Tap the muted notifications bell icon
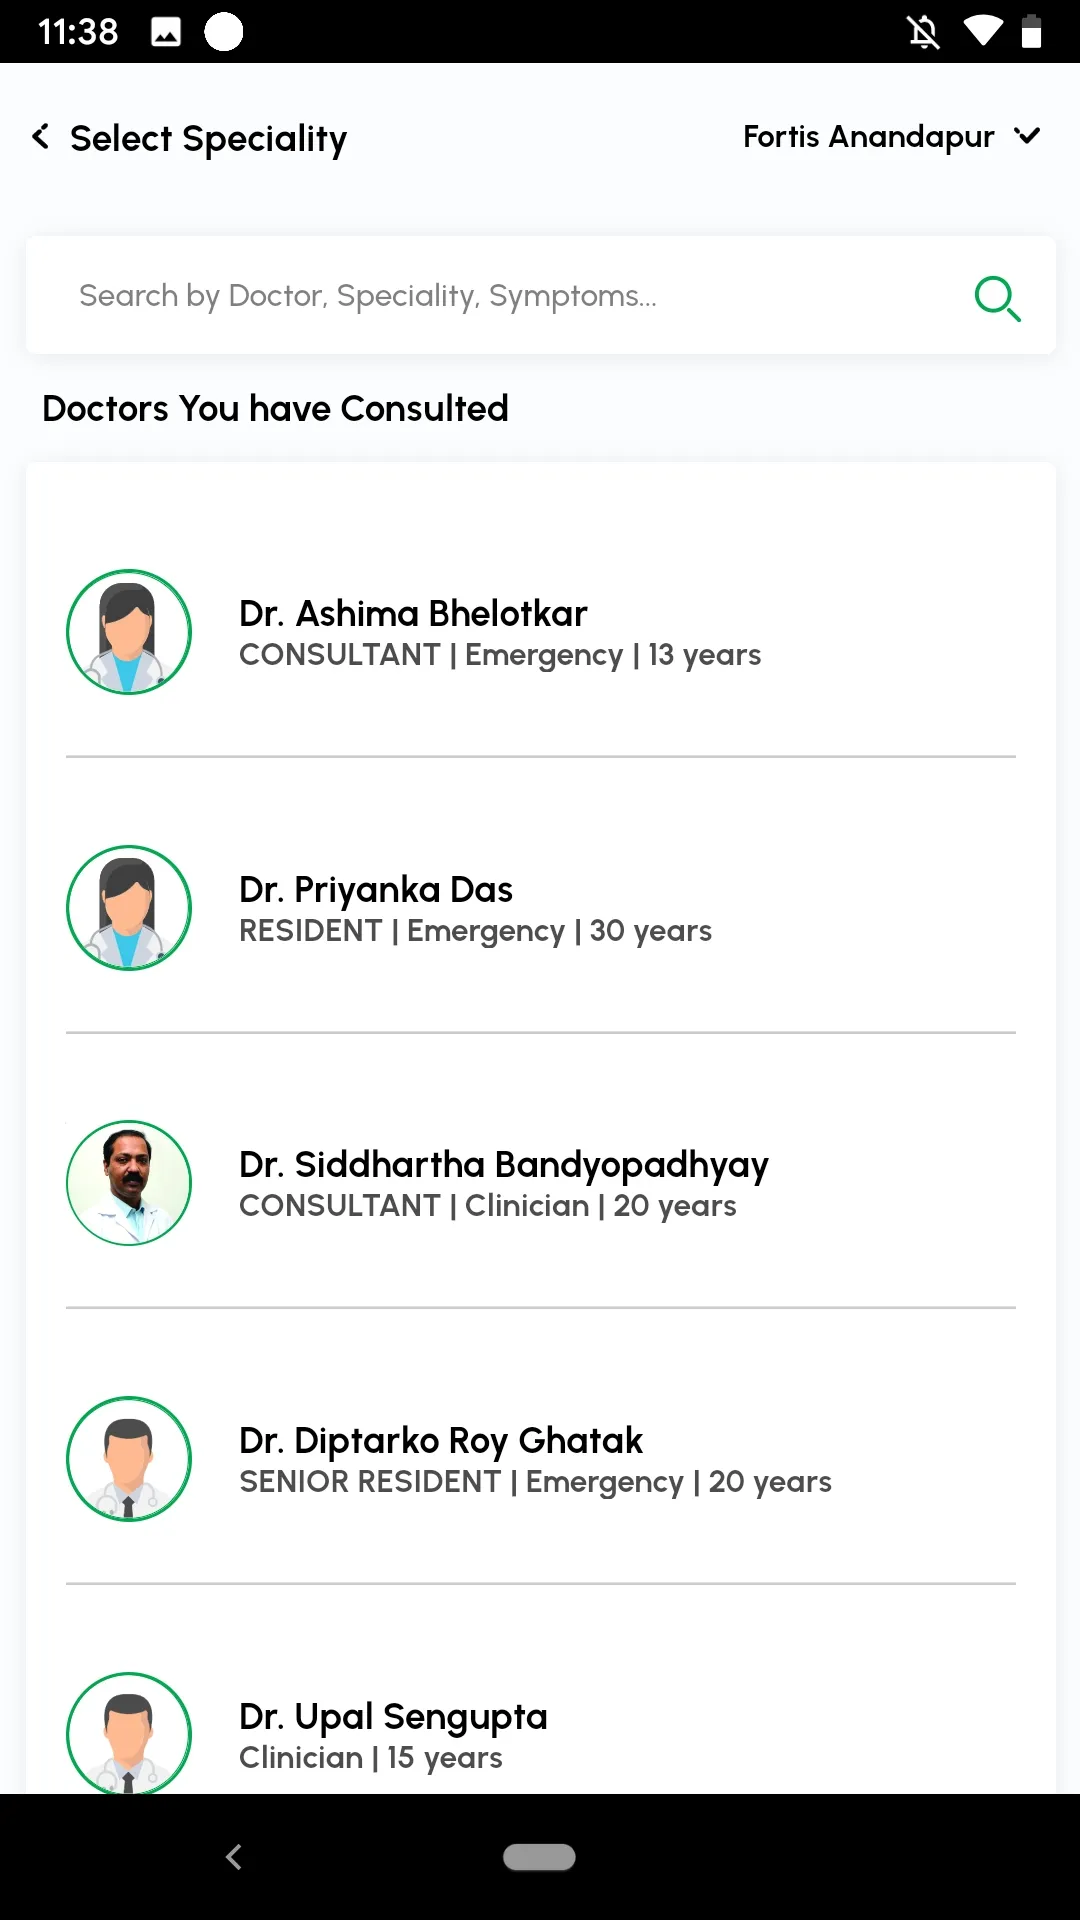Image resolution: width=1080 pixels, height=1920 pixels. 923,32
